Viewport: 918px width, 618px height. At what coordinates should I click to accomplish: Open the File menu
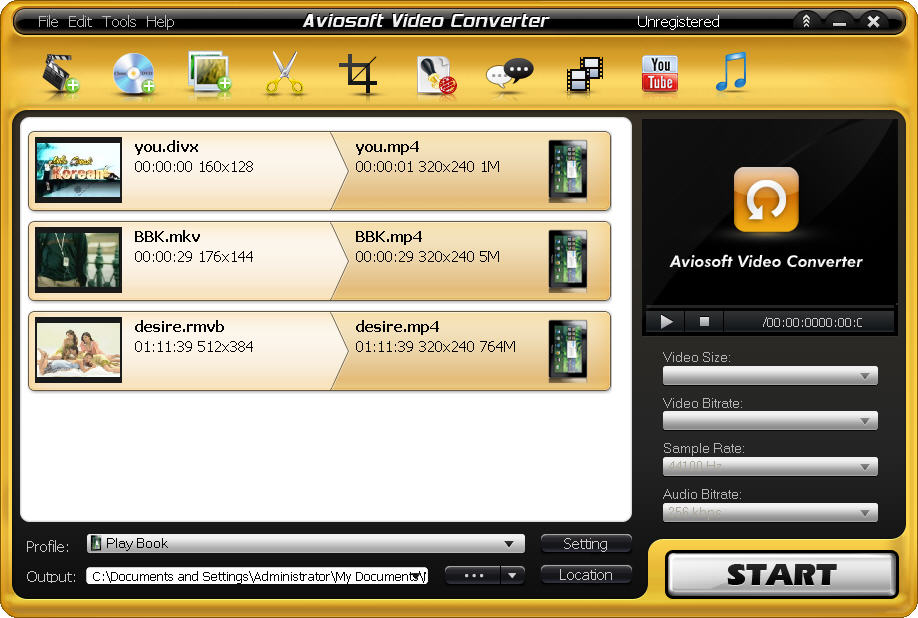[x=48, y=22]
